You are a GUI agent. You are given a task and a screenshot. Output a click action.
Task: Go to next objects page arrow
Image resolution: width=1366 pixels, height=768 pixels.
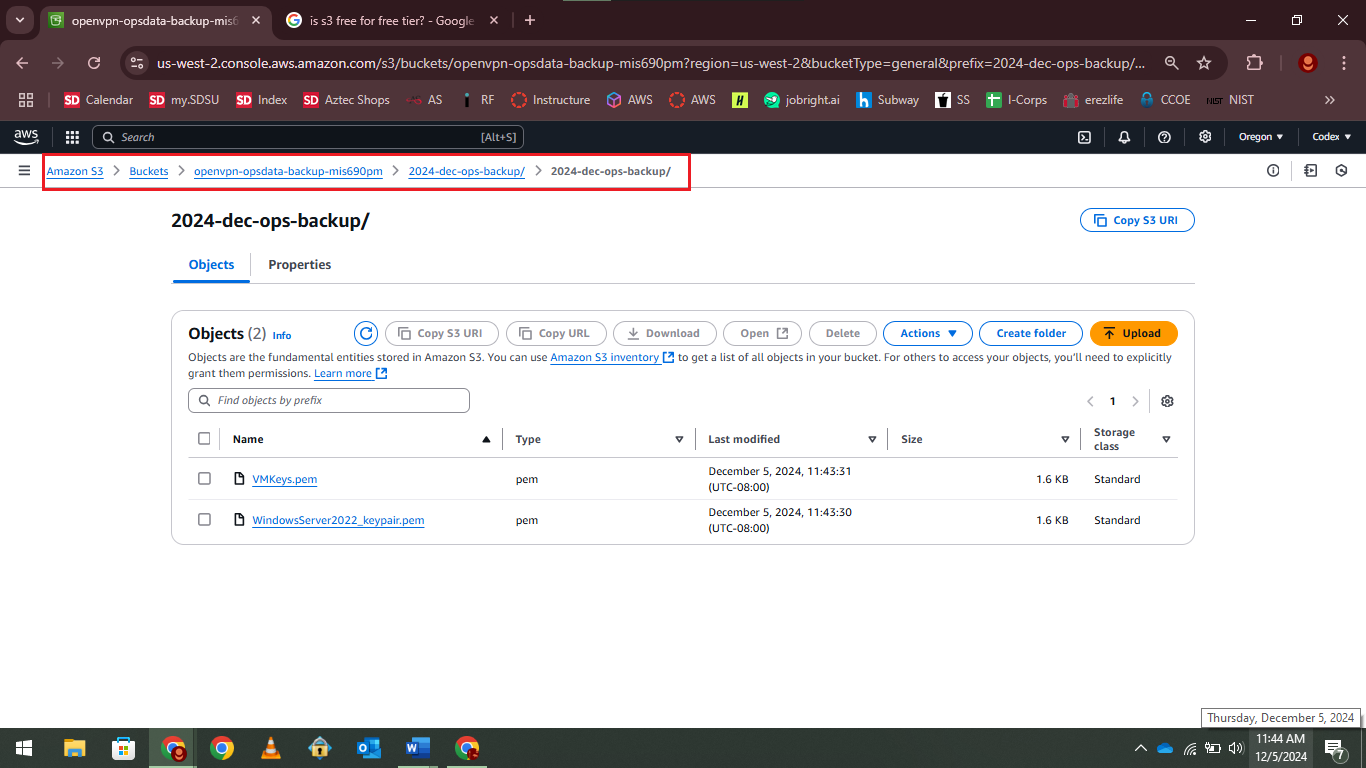tap(1135, 401)
